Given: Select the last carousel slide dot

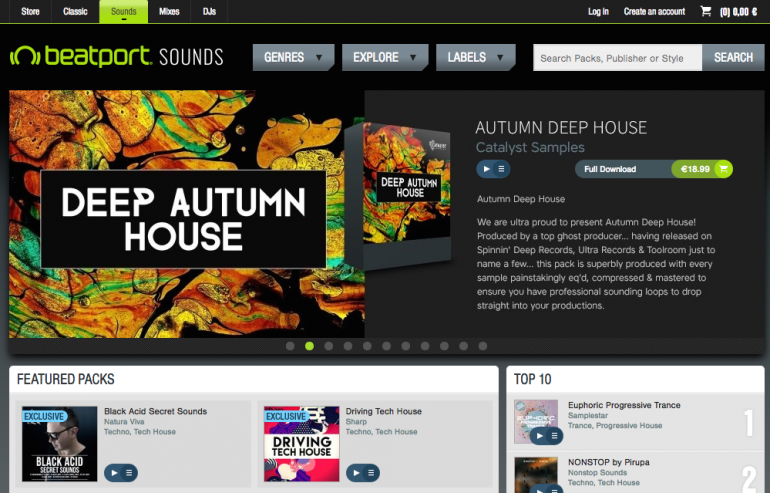Looking at the screenshot, I should click(x=483, y=346).
